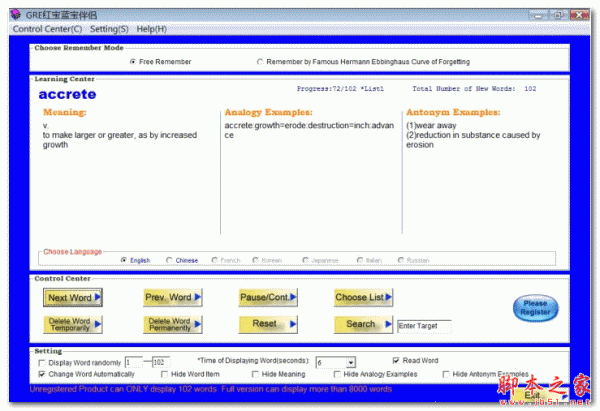Click Pause/Cont. button
The width and height of the screenshot is (600, 411).
click(268, 297)
